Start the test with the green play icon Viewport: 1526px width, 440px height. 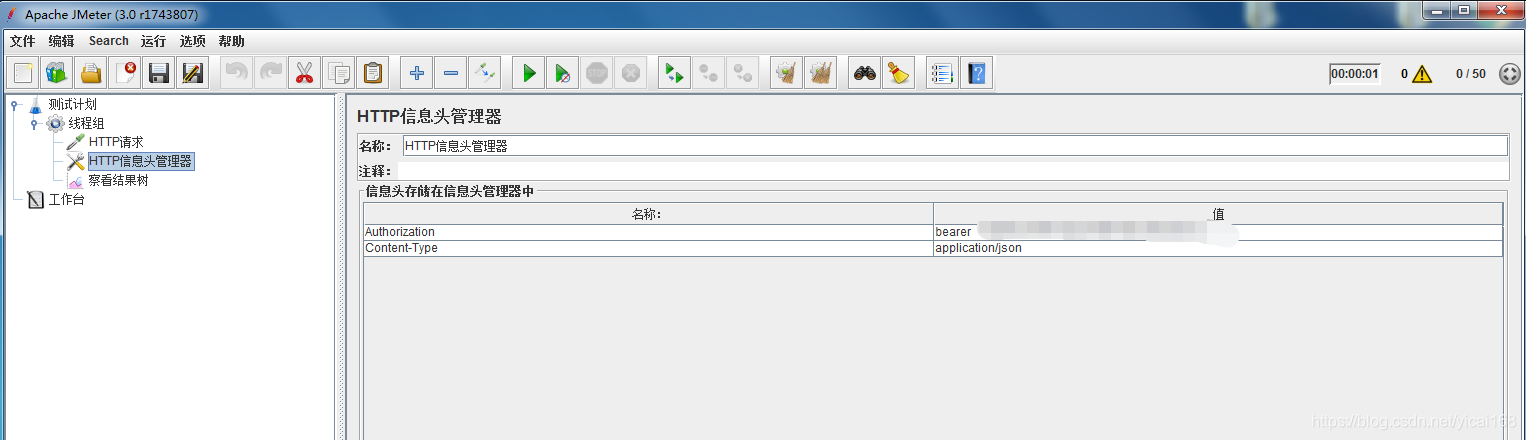529,73
